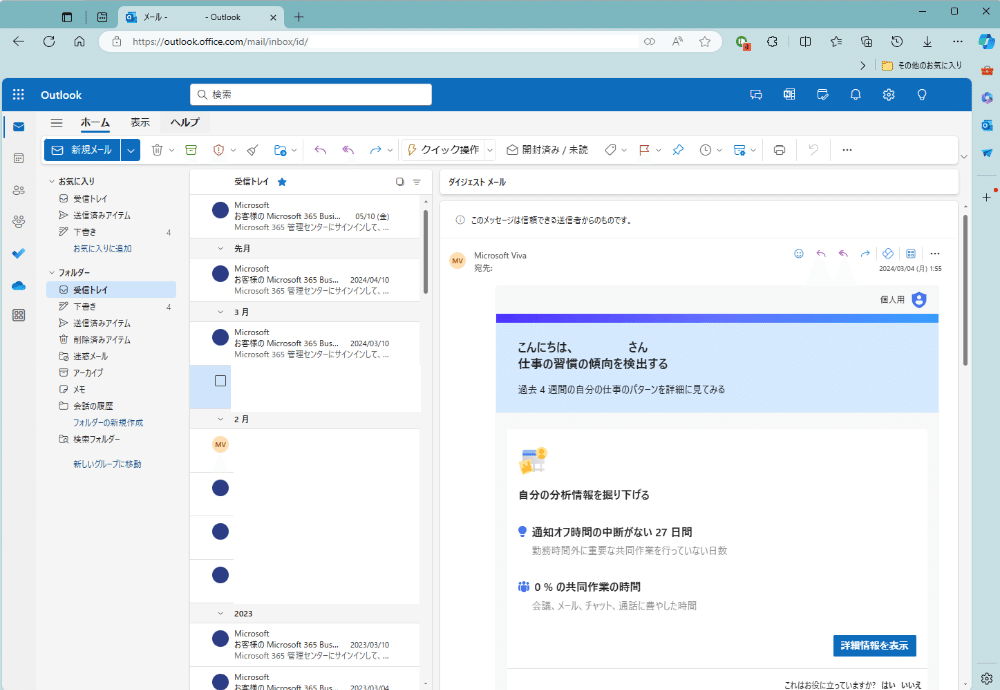Click the select-all mode icon in list header
The image size is (1000, 690).
400,182
